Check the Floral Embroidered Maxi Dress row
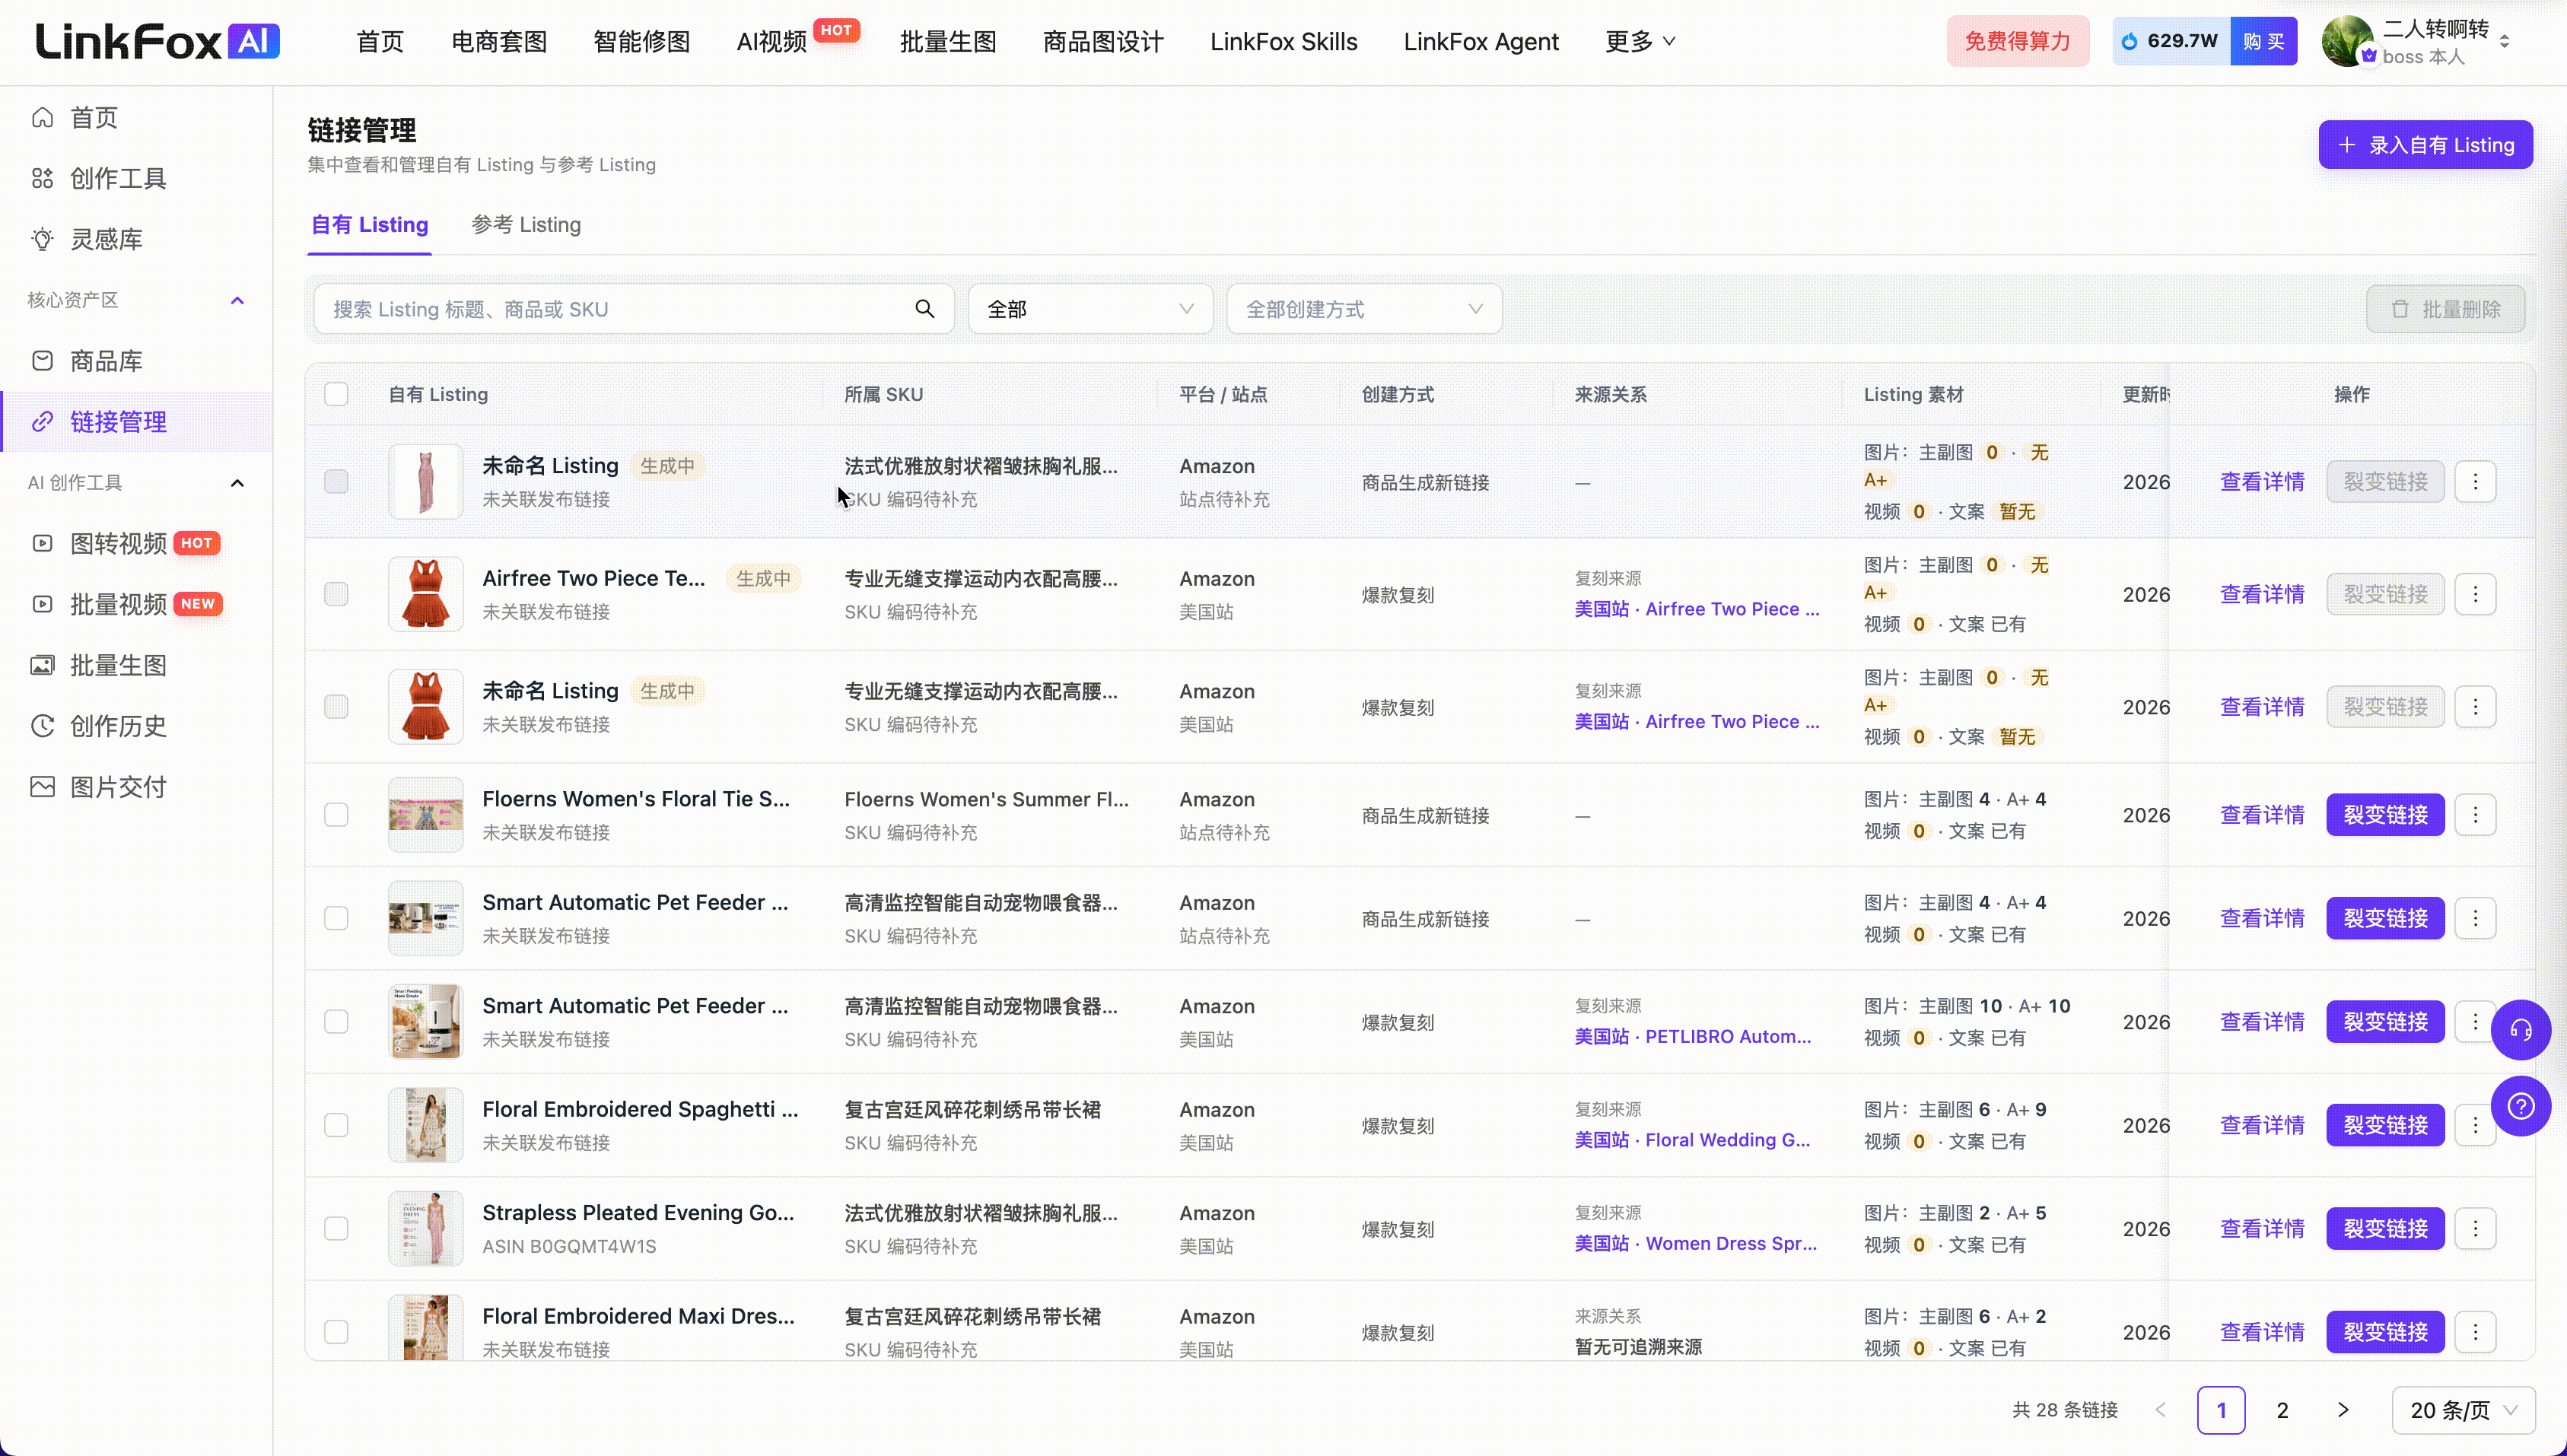The height and width of the screenshot is (1456, 2567). pyautogui.click(x=336, y=1332)
